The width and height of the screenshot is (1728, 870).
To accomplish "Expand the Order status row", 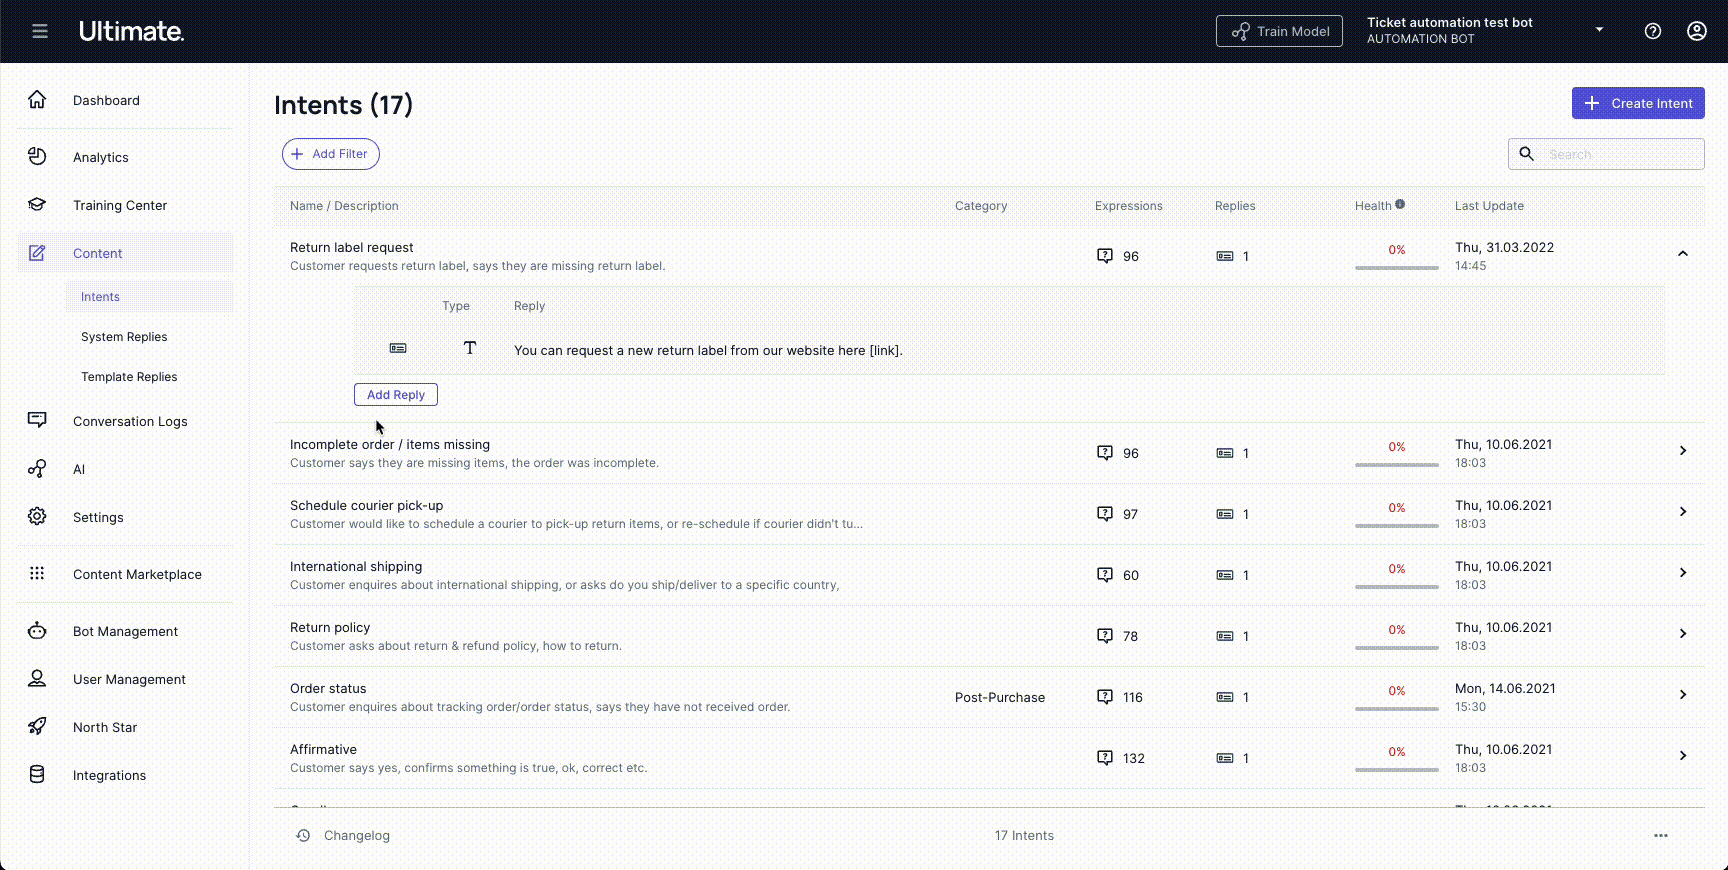I will tap(1683, 695).
